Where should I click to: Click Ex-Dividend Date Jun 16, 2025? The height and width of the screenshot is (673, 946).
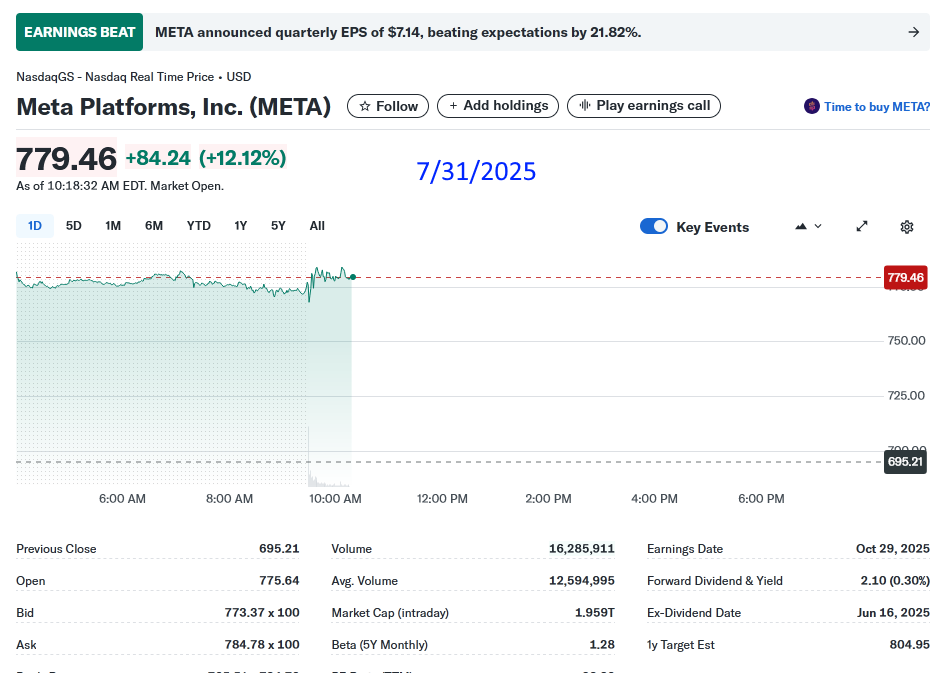(x=893, y=613)
